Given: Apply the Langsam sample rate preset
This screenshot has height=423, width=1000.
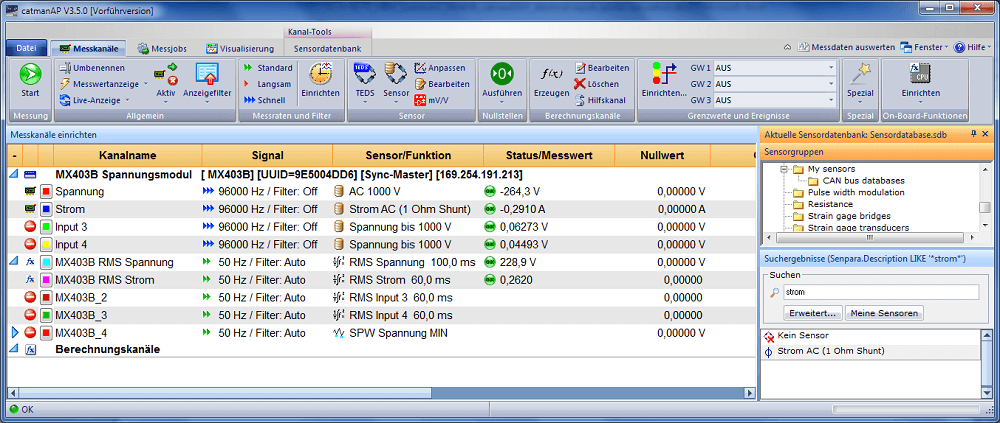Looking at the screenshot, I should (x=267, y=84).
